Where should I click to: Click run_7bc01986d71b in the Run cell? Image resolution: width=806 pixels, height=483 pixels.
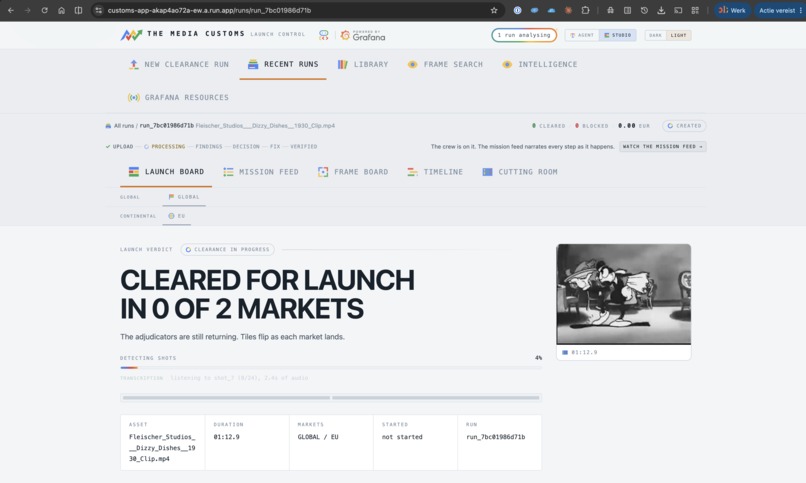click(496, 437)
